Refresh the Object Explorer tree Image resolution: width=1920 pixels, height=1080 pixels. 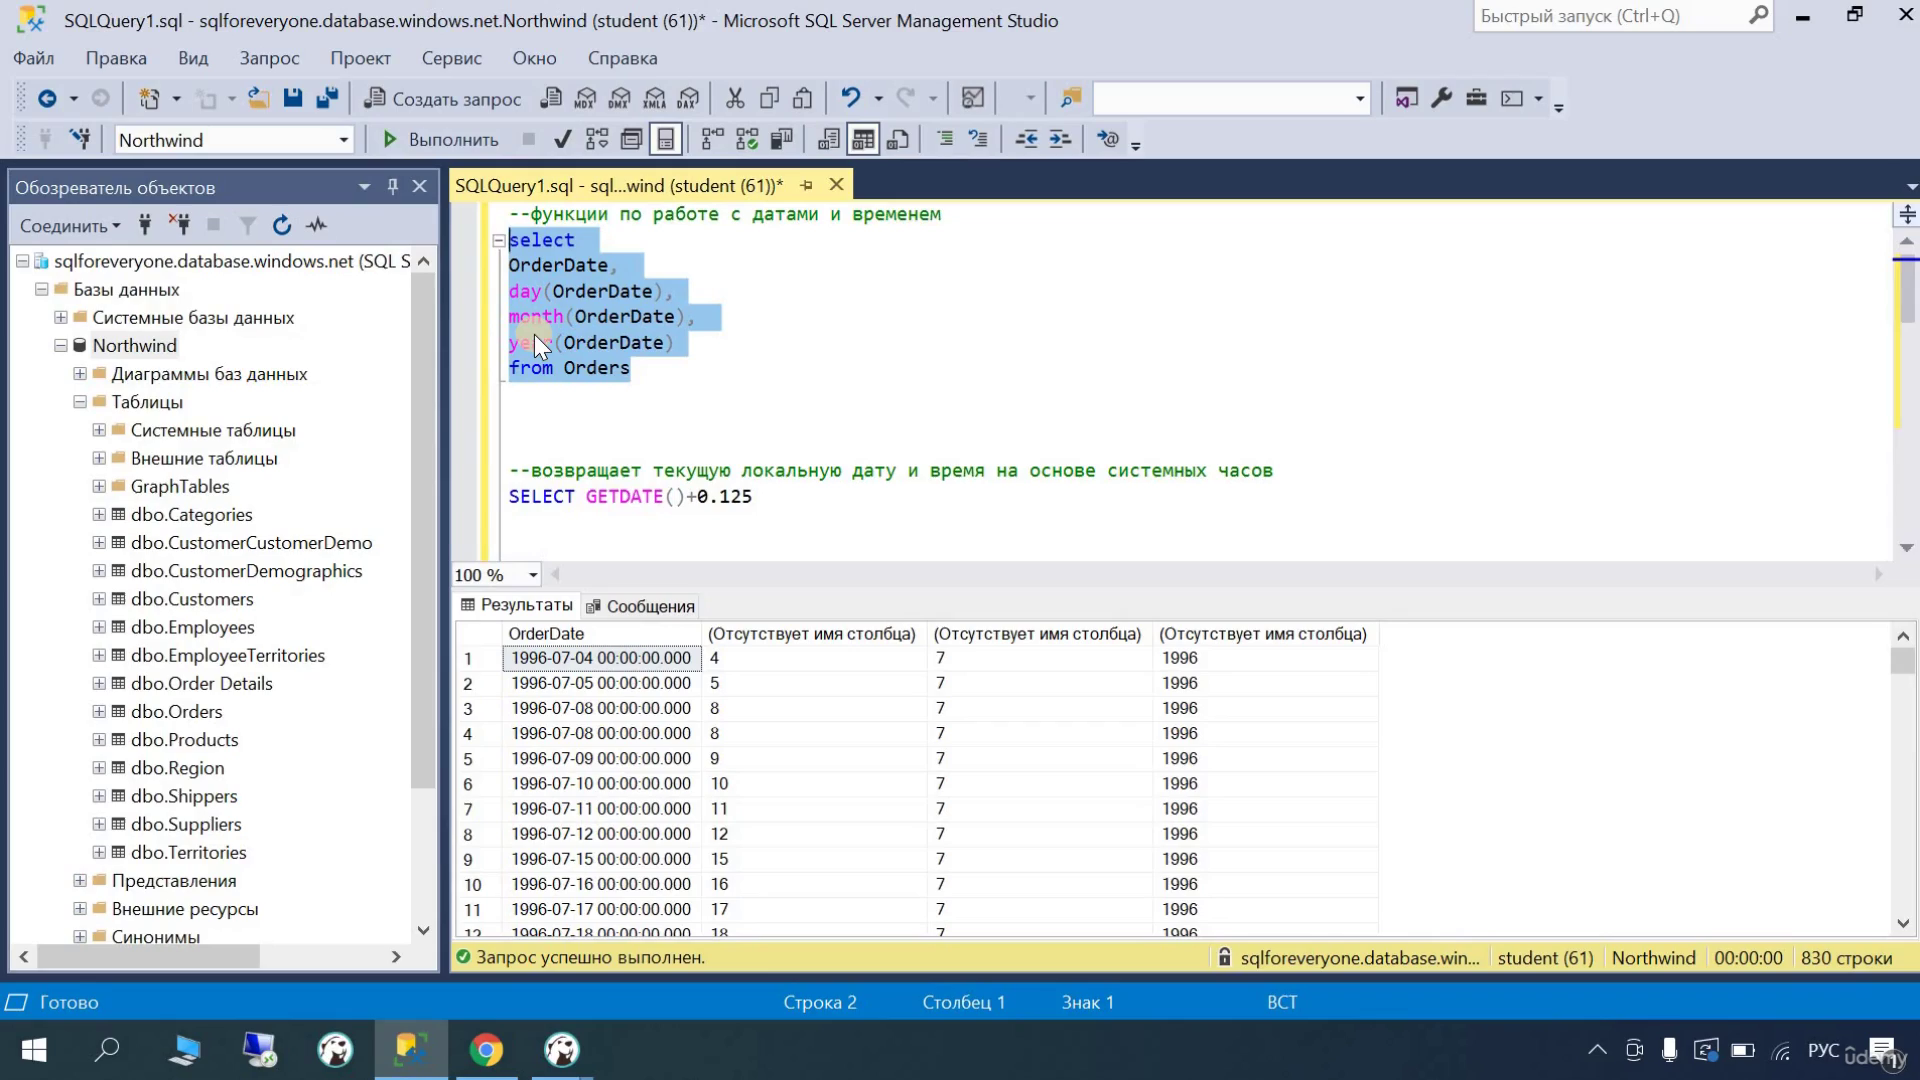(x=282, y=225)
